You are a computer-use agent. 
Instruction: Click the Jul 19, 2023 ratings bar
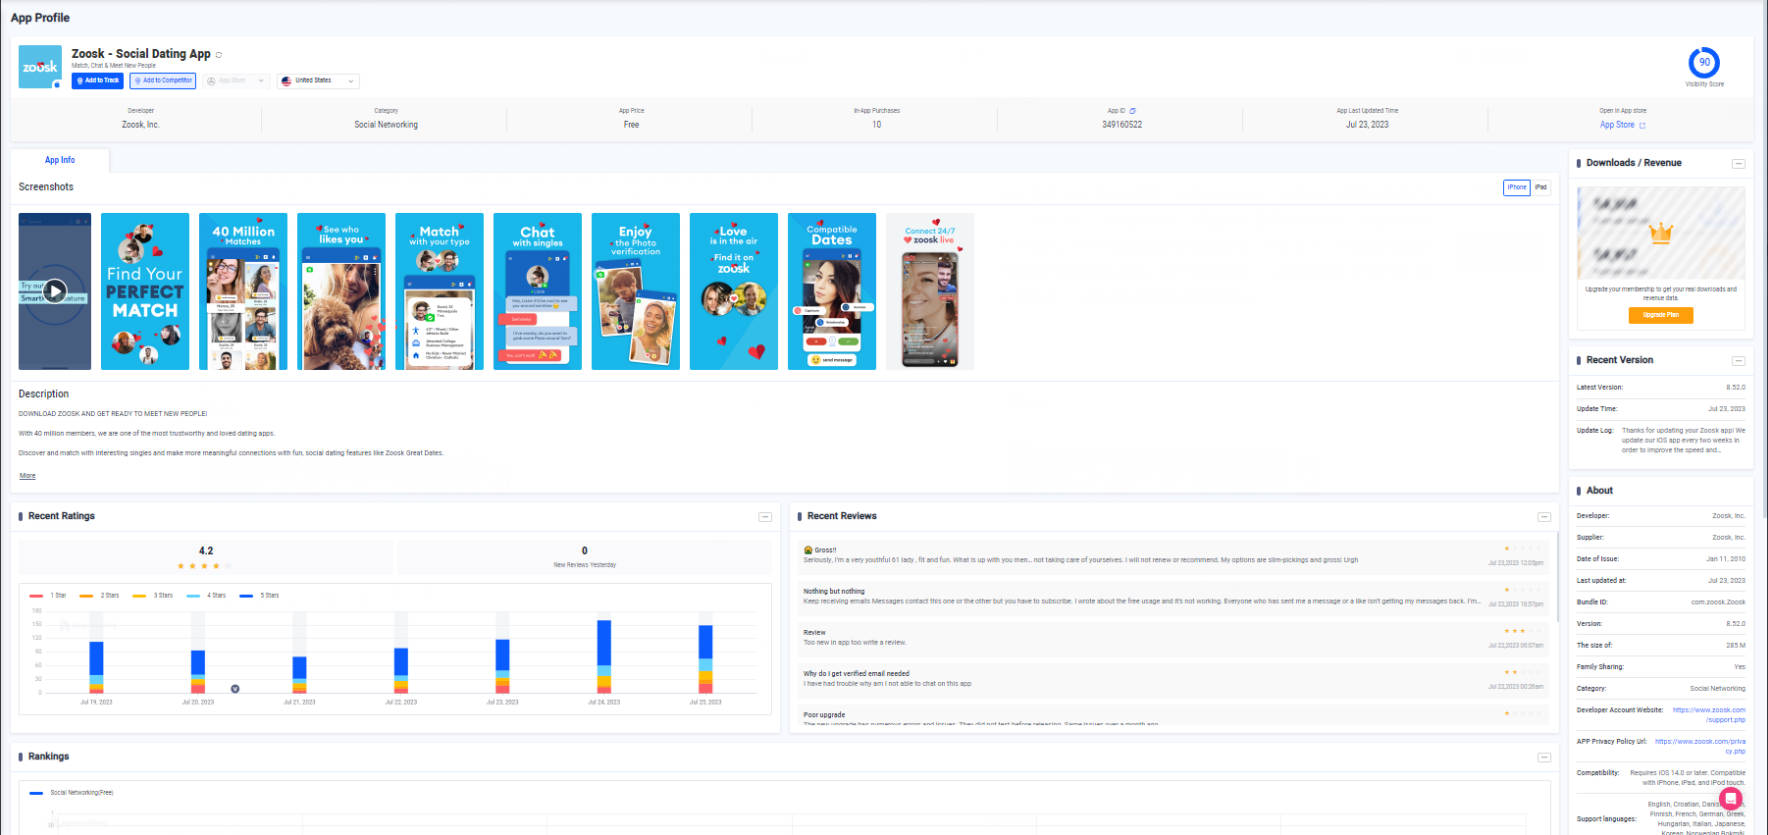[x=96, y=667]
